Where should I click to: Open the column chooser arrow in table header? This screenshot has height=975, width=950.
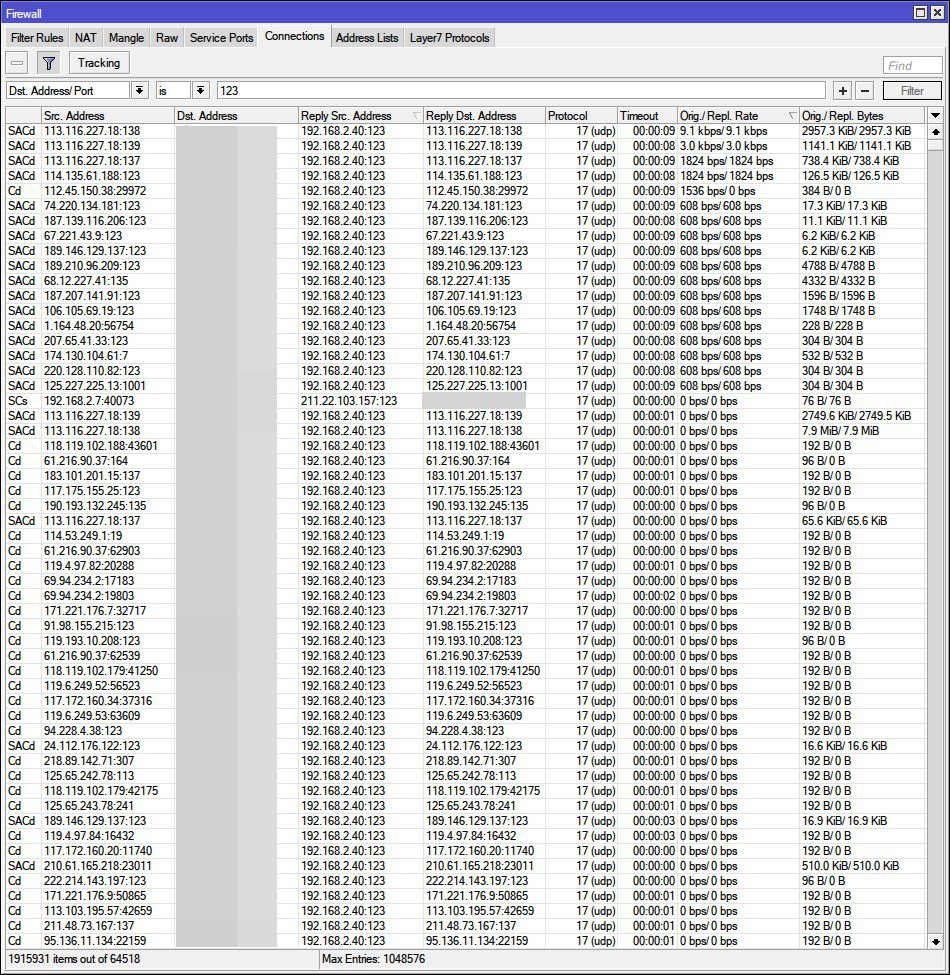tap(935, 116)
